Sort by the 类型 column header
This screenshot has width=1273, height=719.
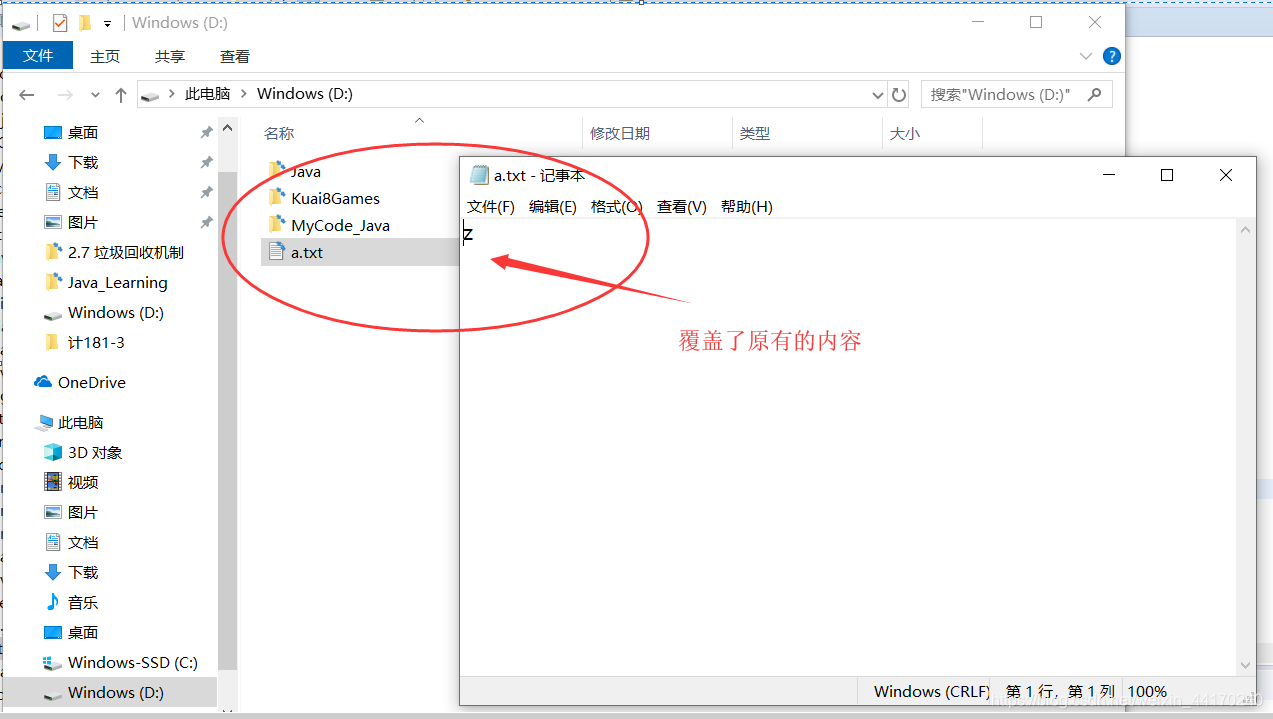(x=754, y=133)
